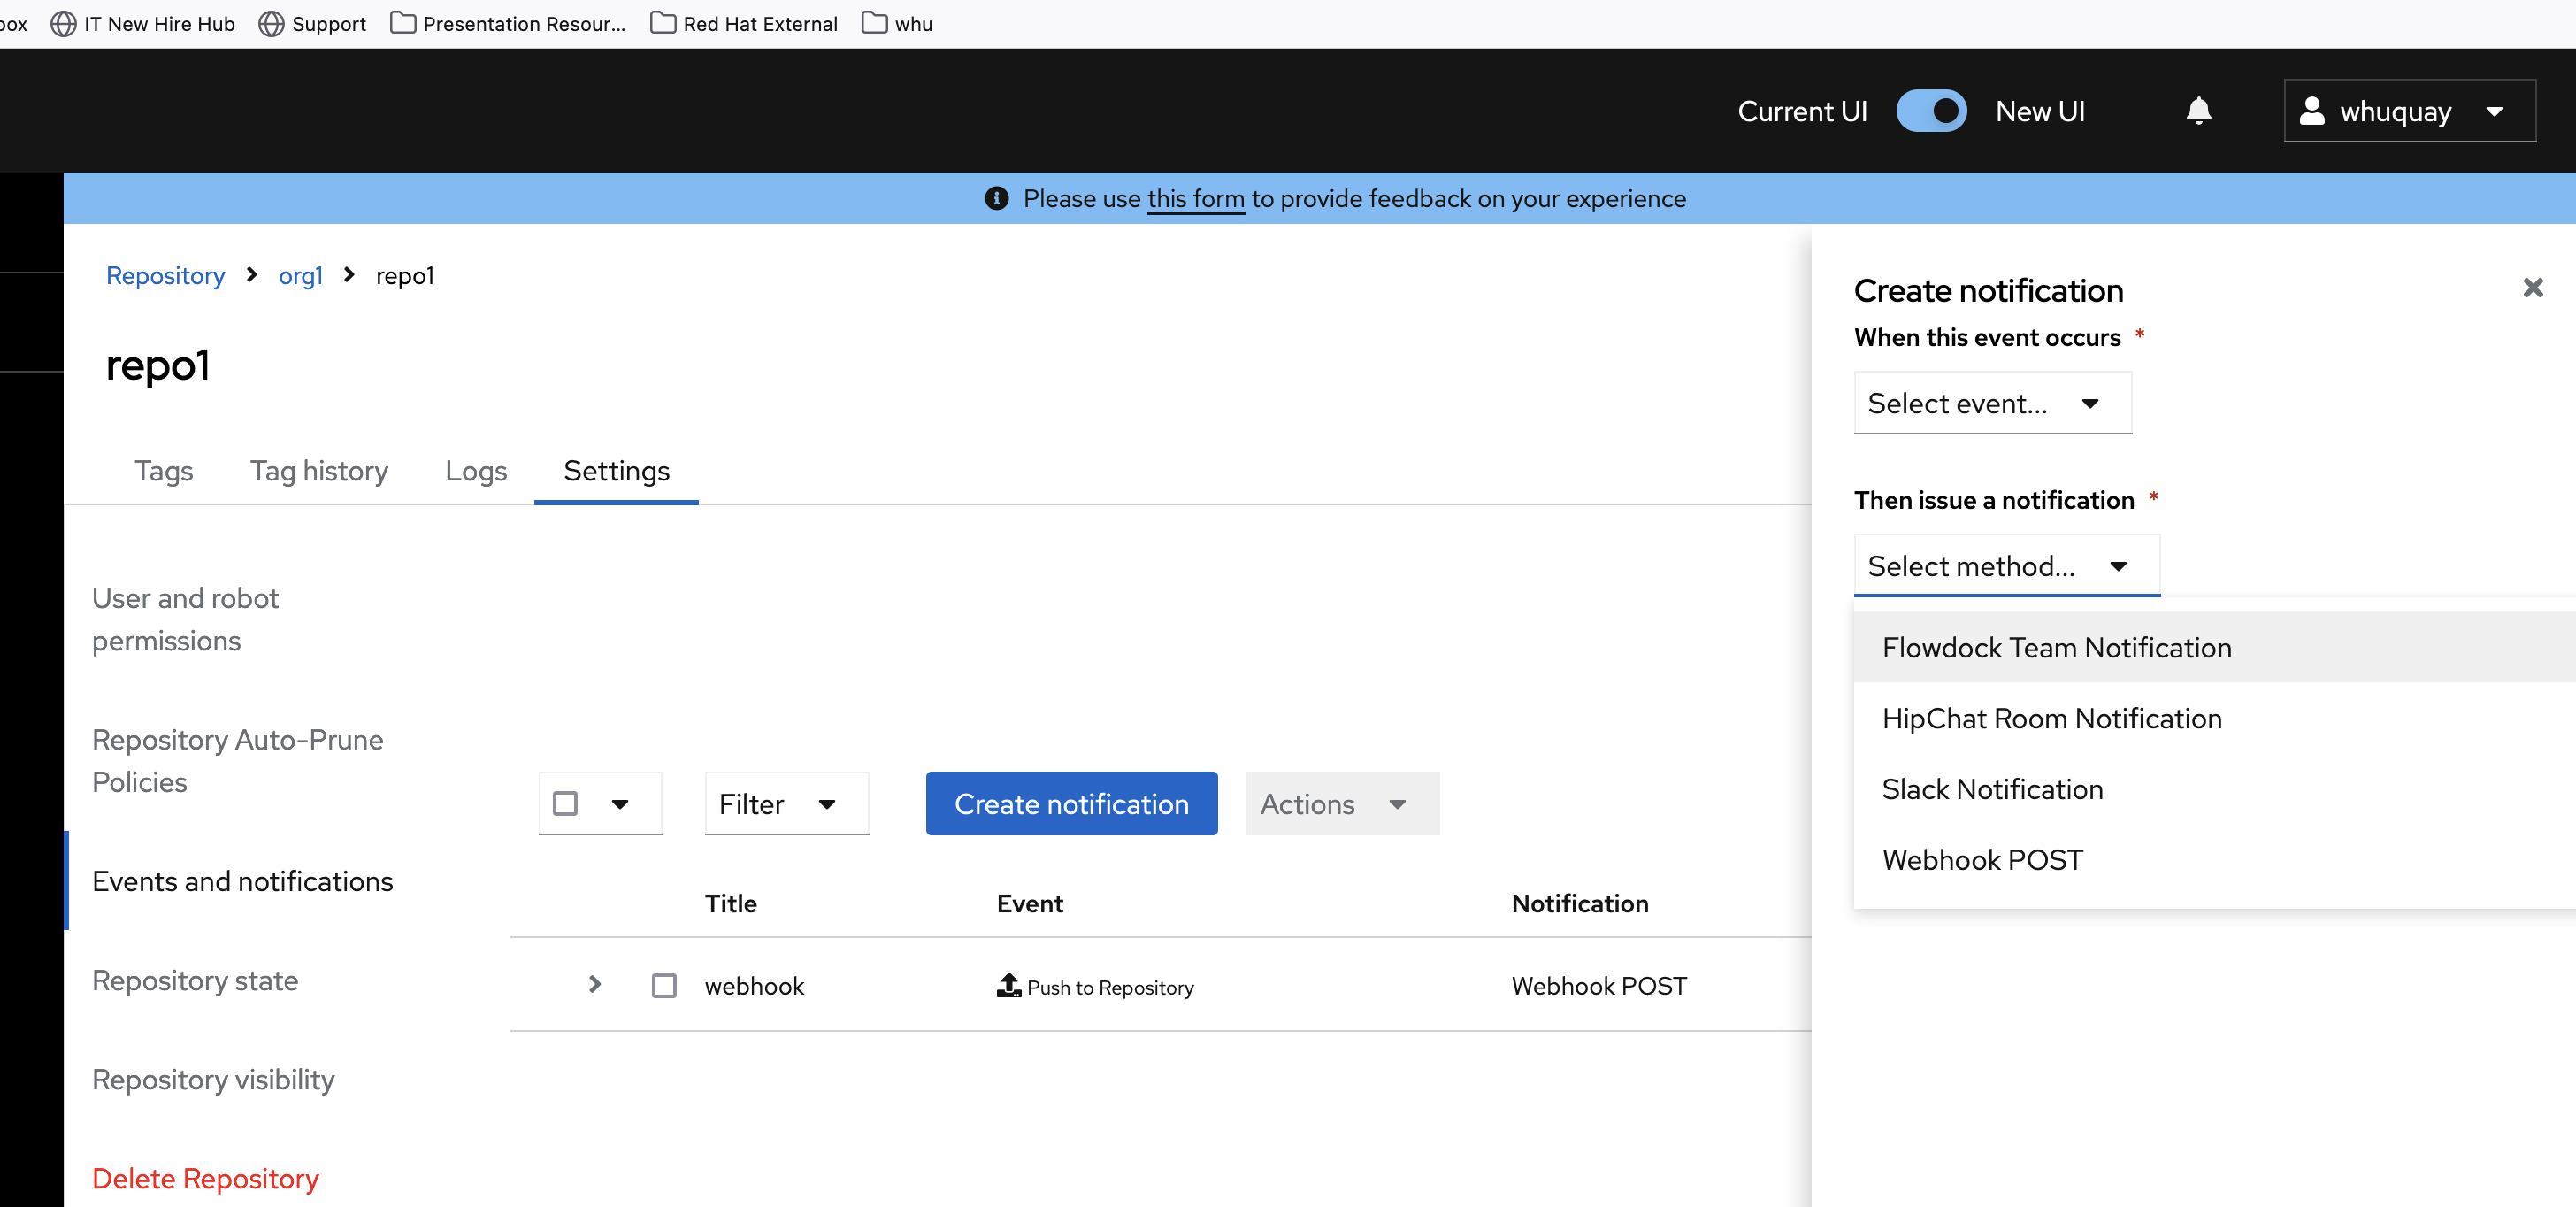
Task: Close the Create notification panel
Action: pos(2532,288)
